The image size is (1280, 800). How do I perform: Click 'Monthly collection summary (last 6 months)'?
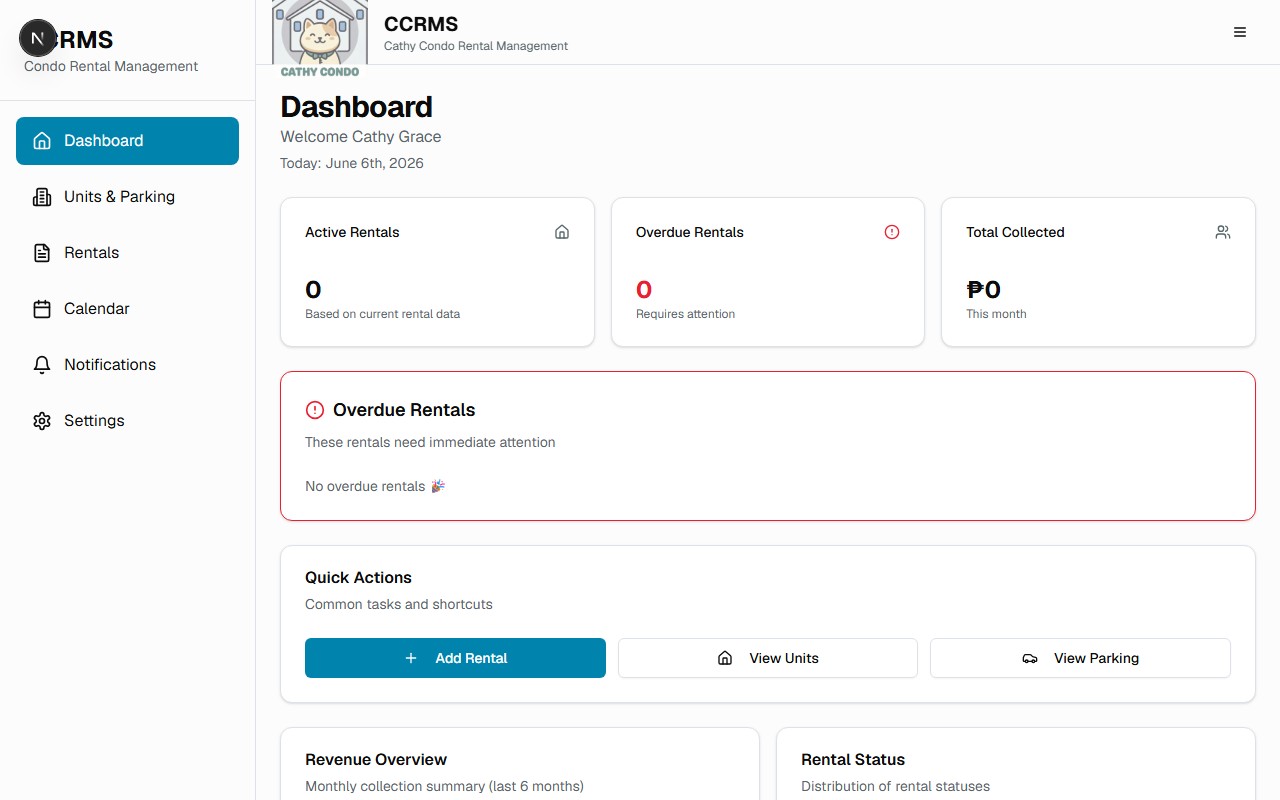pyautogui.click(x=444, y=786)
